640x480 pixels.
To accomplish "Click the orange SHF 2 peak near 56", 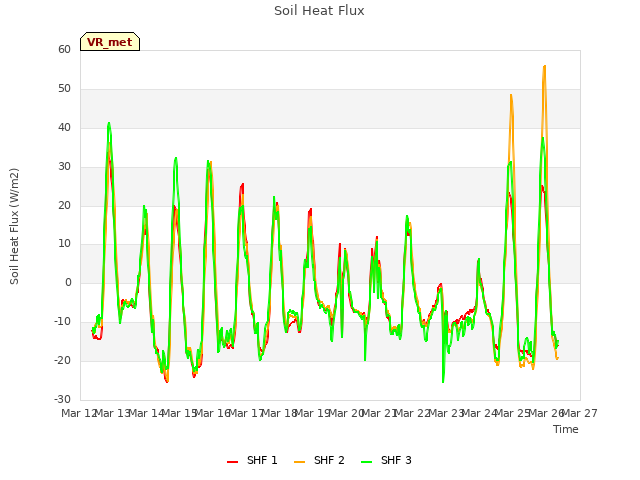I will tap(544, 66).
